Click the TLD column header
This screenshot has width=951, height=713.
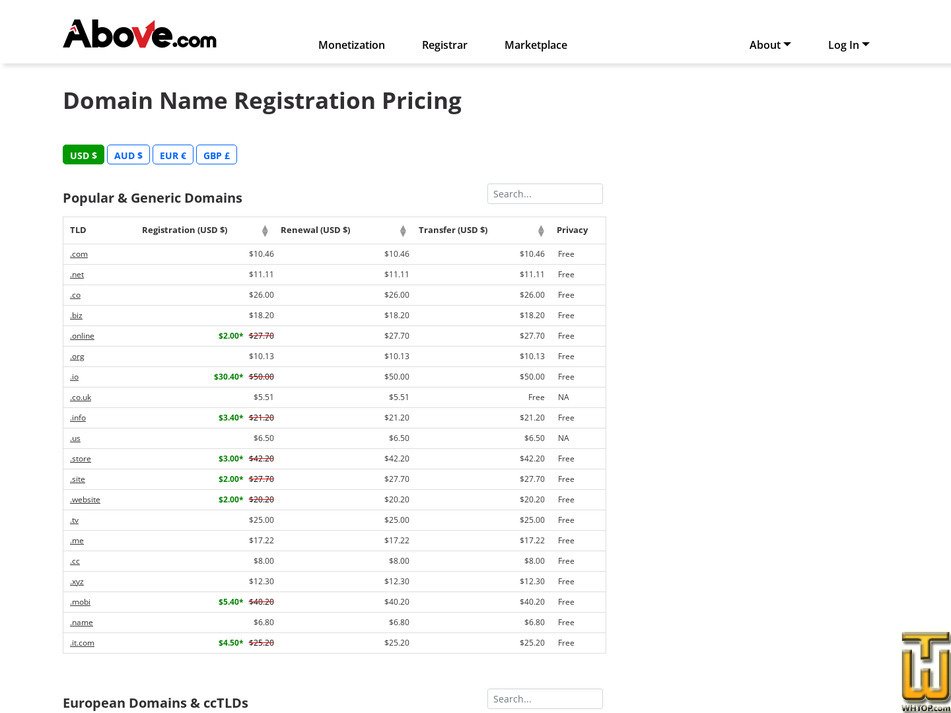click(x=78, y=230)
